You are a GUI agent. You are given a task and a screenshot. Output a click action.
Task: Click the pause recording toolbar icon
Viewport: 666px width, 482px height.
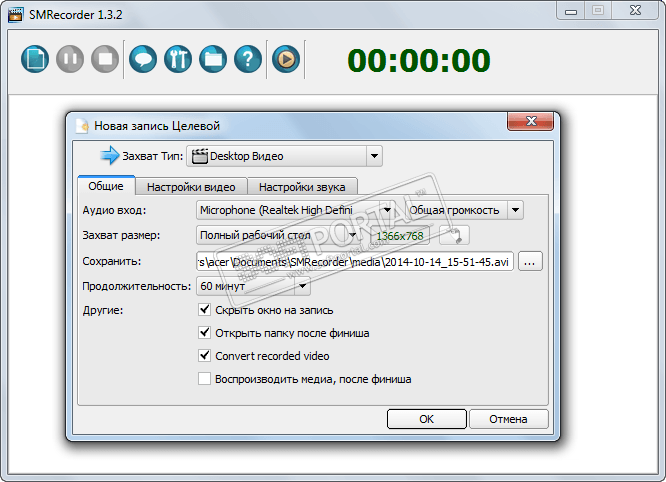point(70,59)
